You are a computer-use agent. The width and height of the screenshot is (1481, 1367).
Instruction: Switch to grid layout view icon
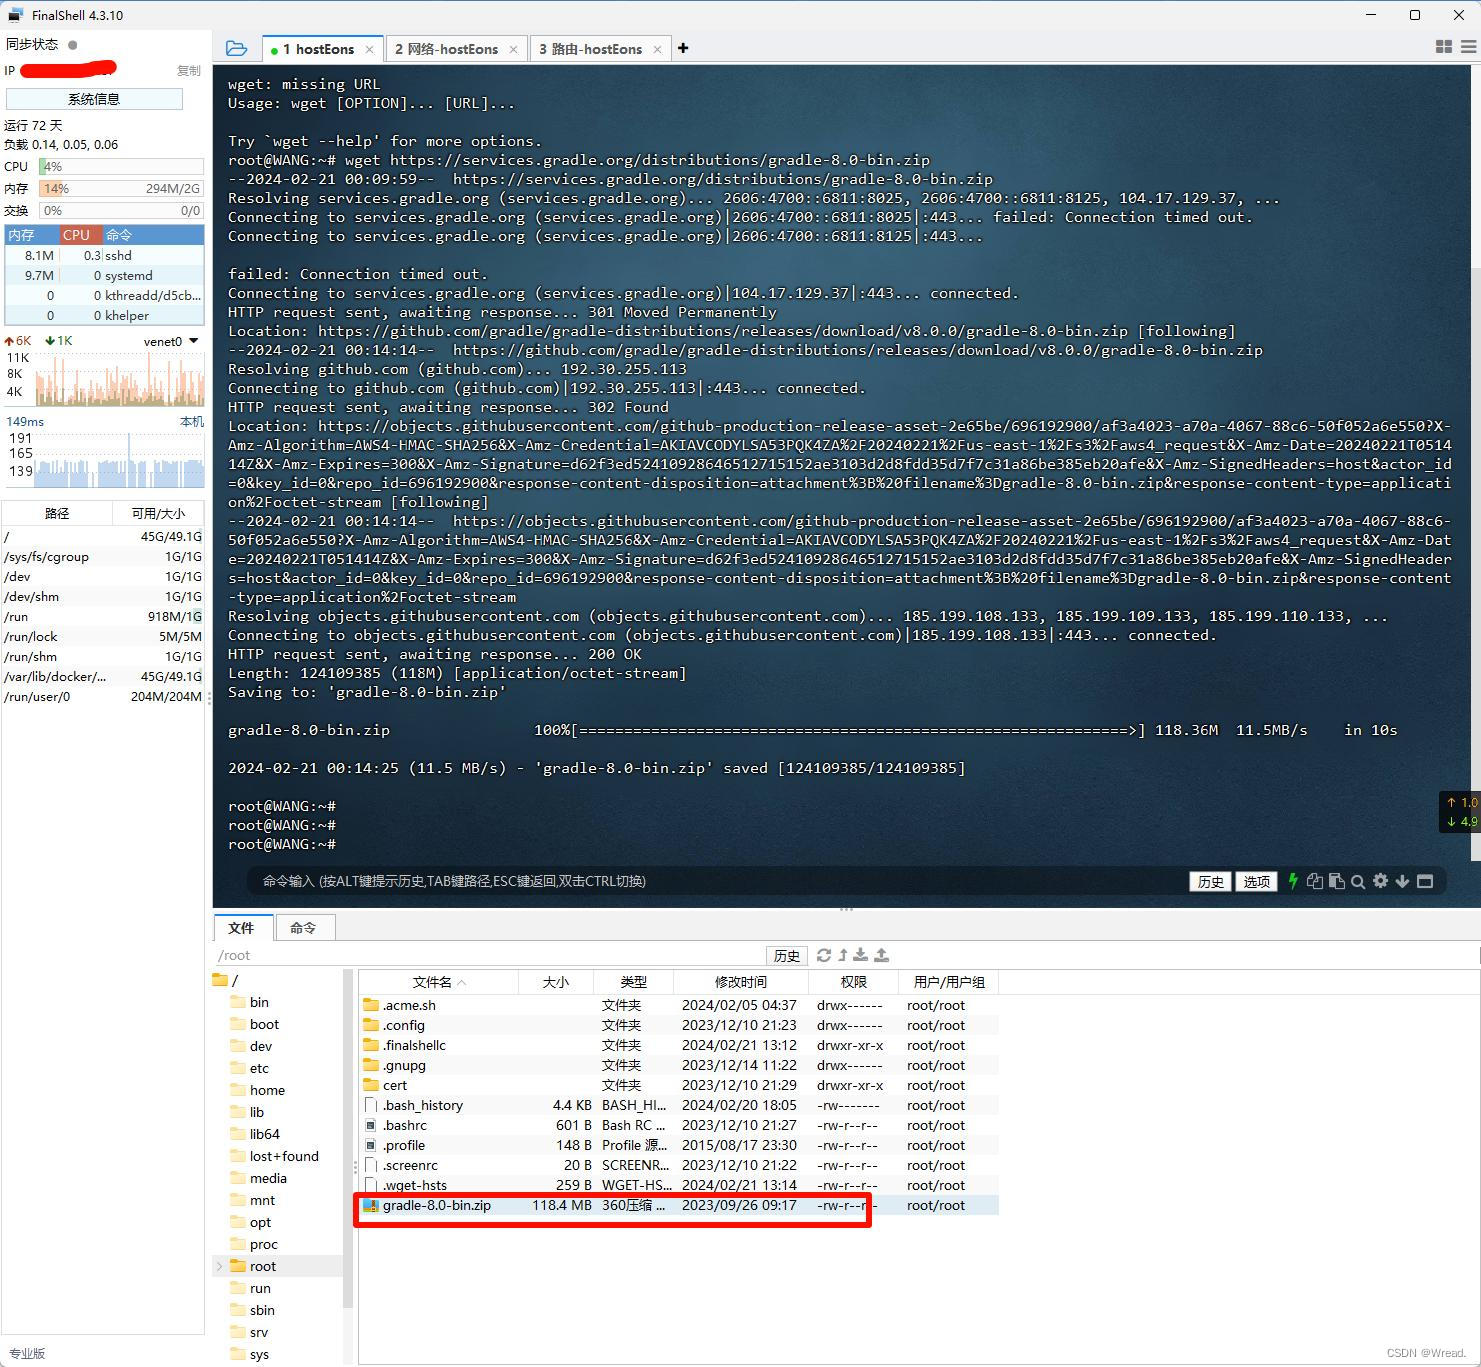coord(1443,47)
